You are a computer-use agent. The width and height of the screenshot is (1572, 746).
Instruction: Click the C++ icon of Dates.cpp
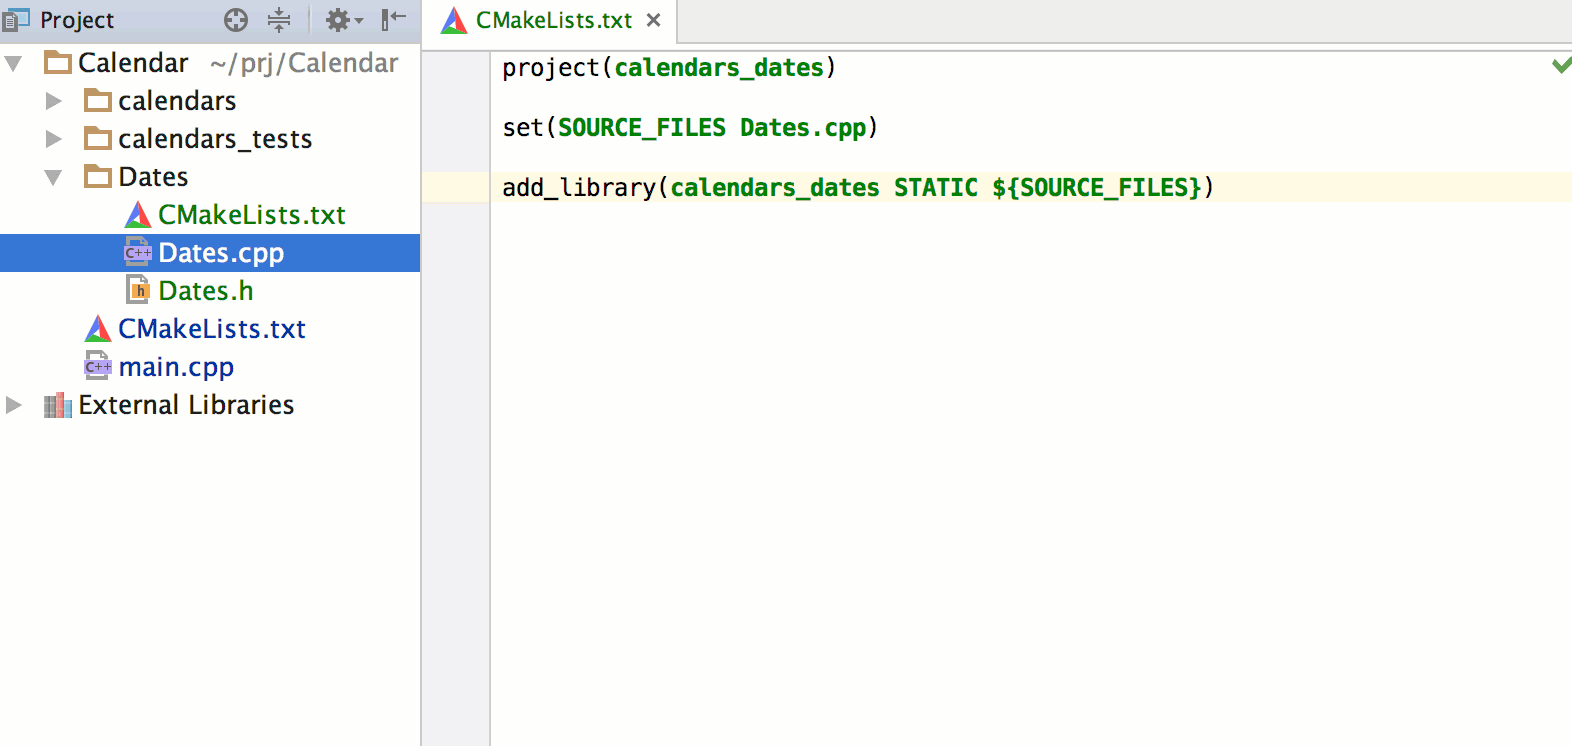click(x=138, y=252)
